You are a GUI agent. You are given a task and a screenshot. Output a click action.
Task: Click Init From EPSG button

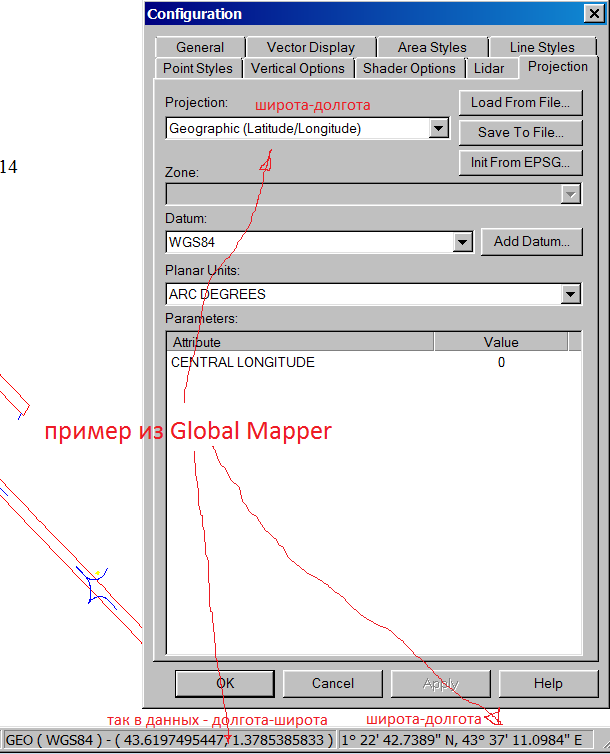click(521, 163)
